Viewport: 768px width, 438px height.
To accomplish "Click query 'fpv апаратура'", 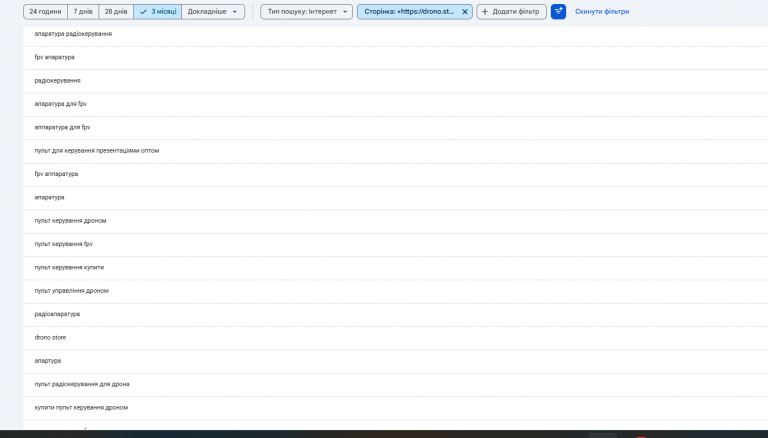I will point(54,57).
